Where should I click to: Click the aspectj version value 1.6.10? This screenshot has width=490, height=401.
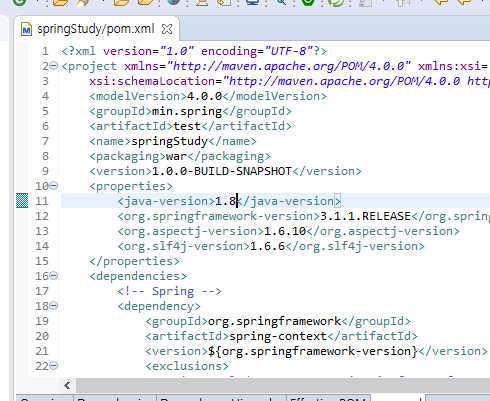coord(285,231)
